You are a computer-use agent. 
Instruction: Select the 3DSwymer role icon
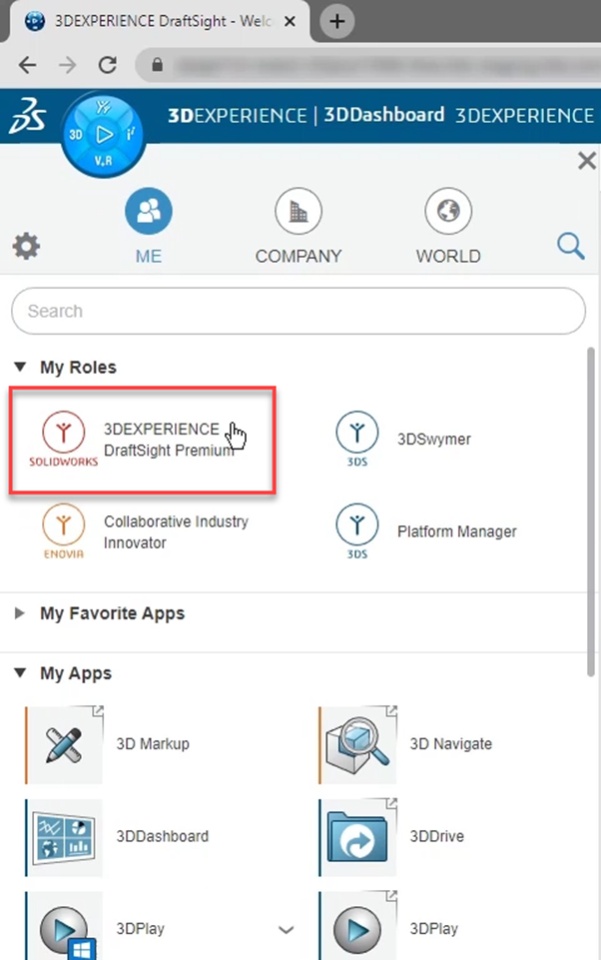pyautogui.click(x=357, y=439)
